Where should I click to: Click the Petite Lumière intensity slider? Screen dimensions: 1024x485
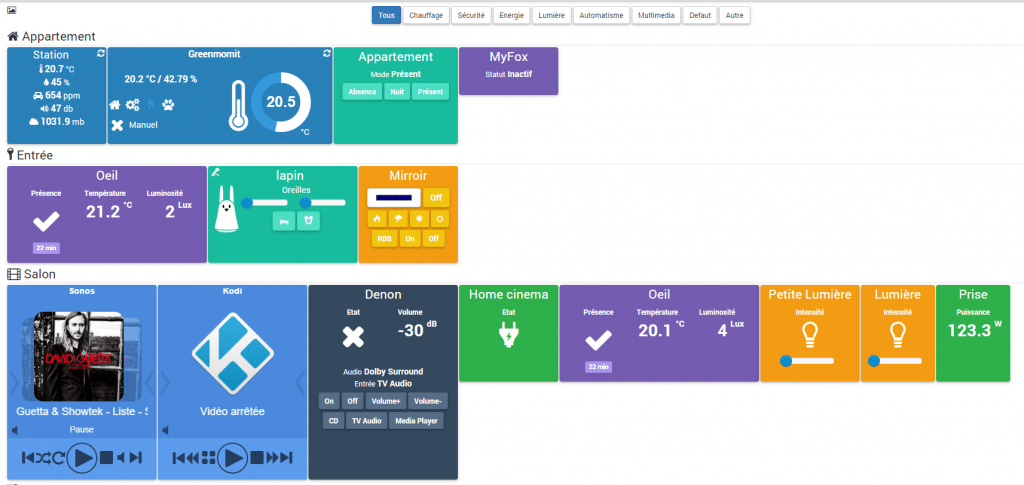point(809,360)
